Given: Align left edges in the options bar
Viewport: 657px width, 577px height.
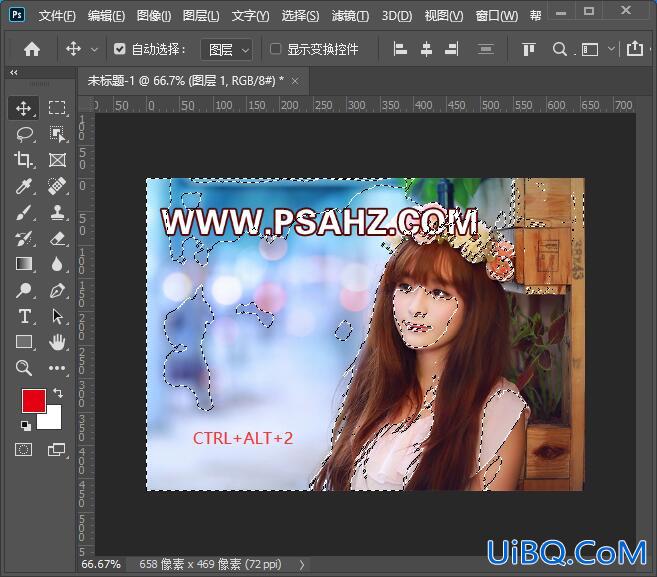Looking at the screenshot, I should click(x=400, y=49).
